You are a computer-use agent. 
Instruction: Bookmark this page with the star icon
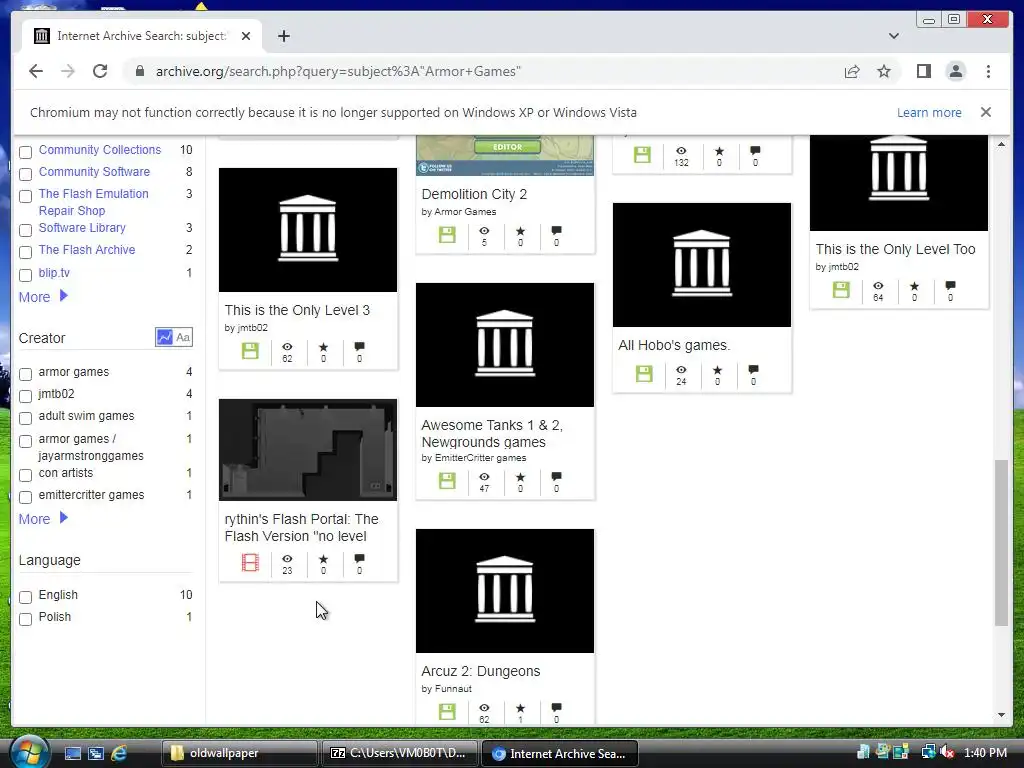tap(884, 71)
